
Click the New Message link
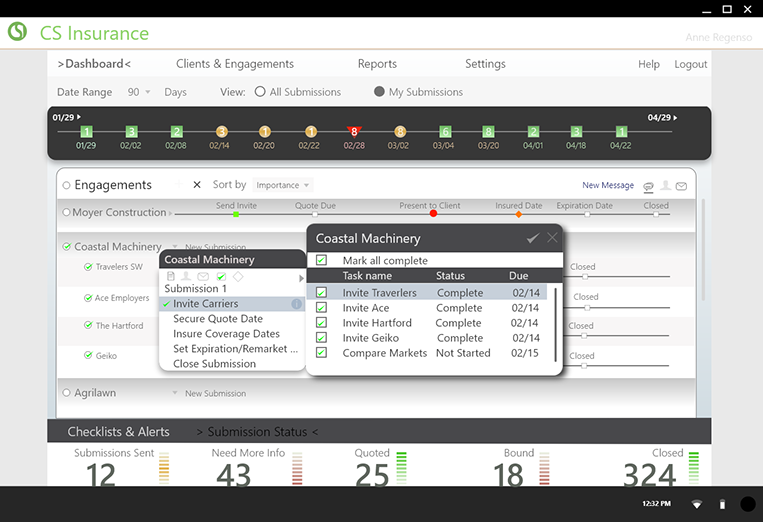pyautogui.click(x=608, y=186)
